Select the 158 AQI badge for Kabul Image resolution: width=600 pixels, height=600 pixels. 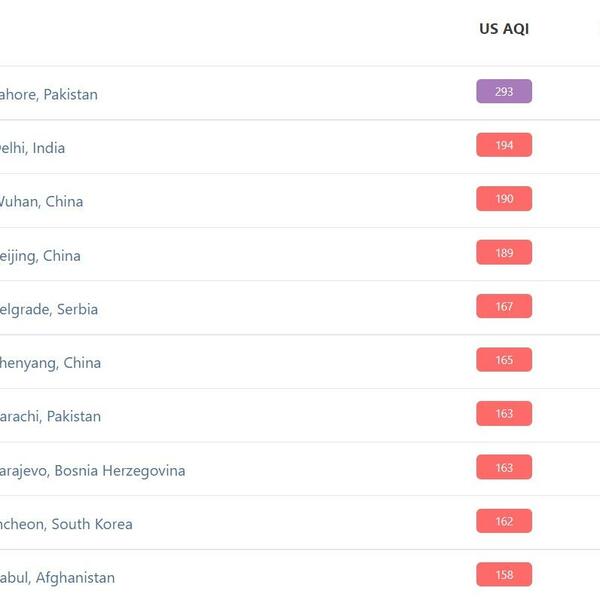pos(504,575)
